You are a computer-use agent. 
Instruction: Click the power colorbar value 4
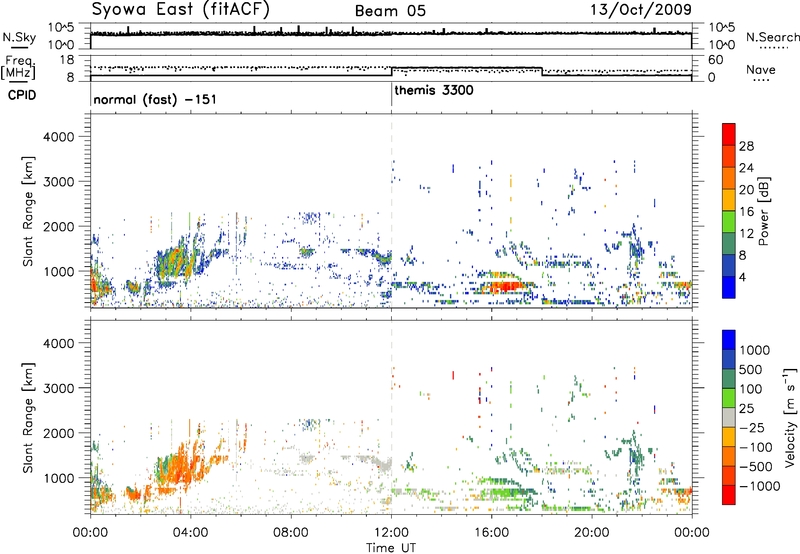click(742, 277)
